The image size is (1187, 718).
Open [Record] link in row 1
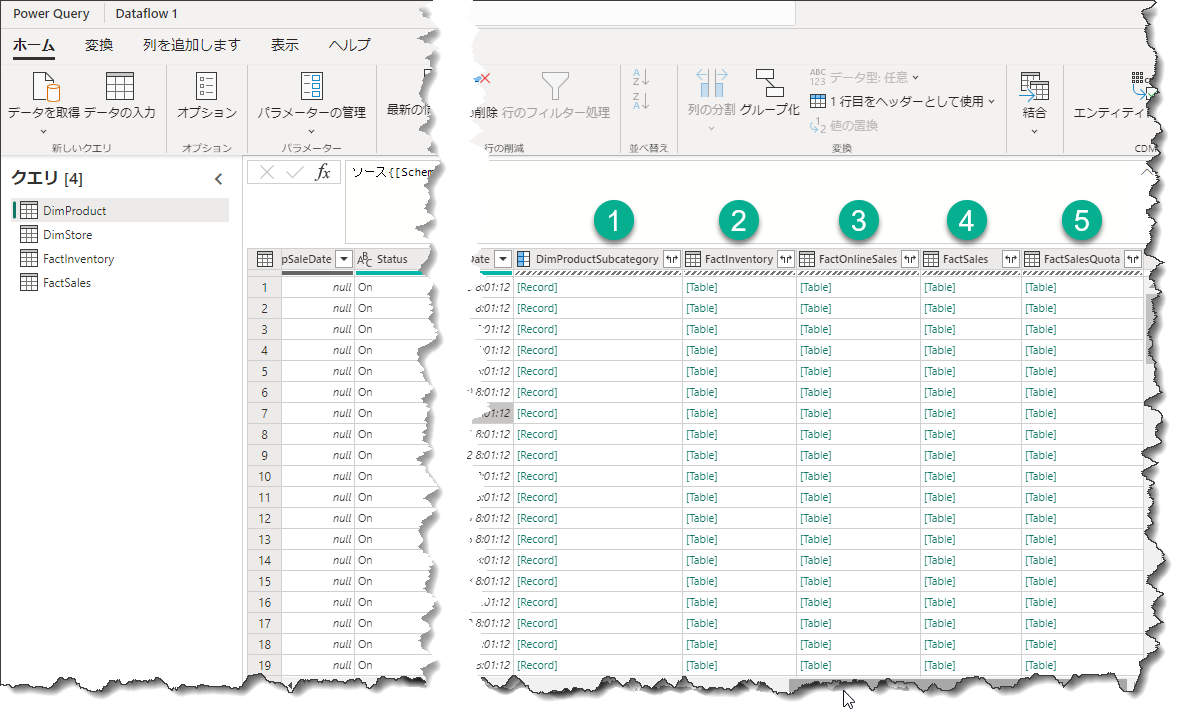tap(537, 288)
